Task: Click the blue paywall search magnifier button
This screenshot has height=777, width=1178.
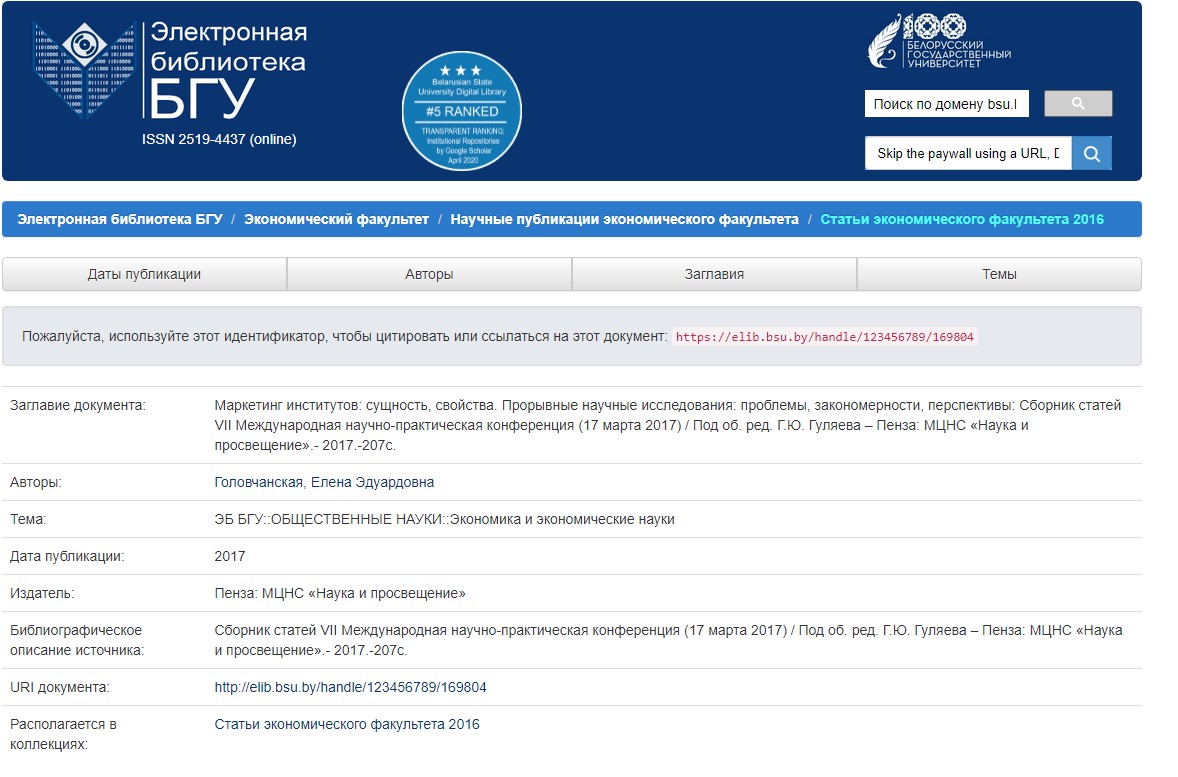Action: point(1092,153)
